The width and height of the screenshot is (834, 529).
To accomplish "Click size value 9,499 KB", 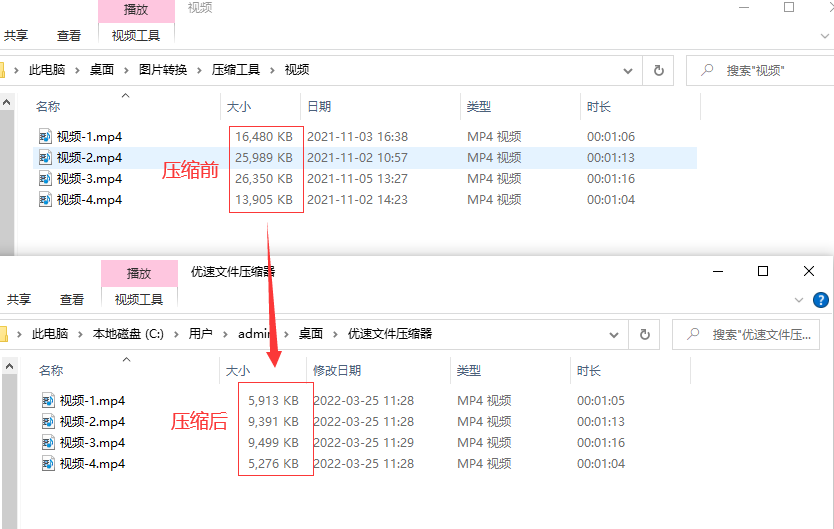I will click(273, 442).
